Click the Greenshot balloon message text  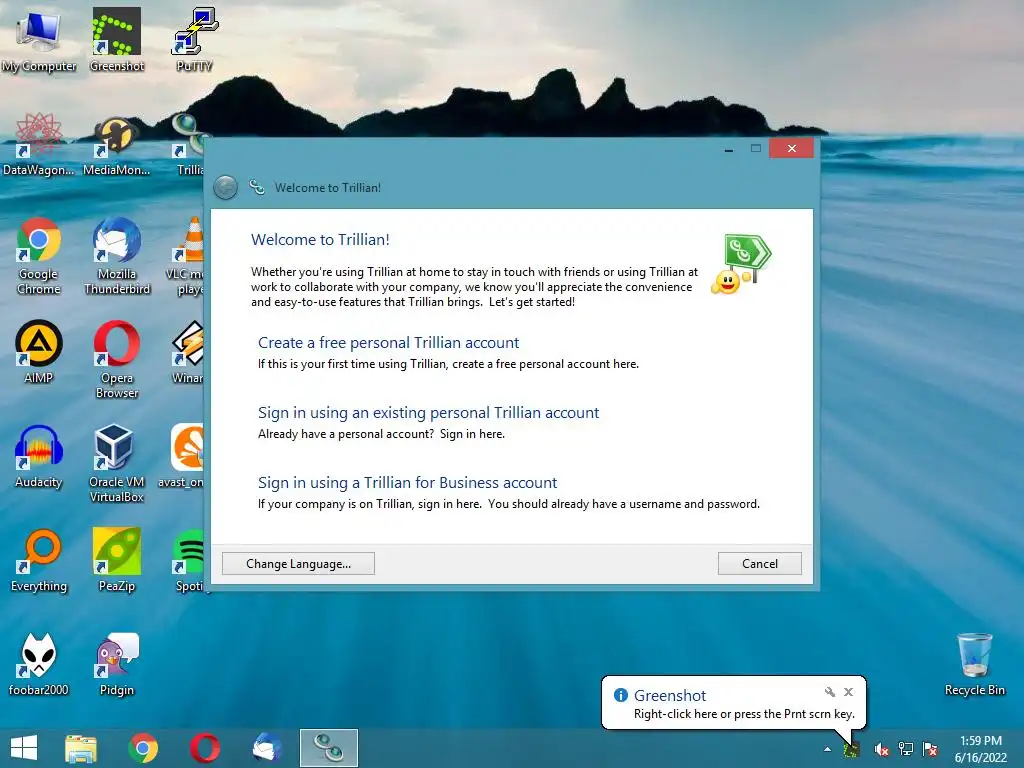744,714
